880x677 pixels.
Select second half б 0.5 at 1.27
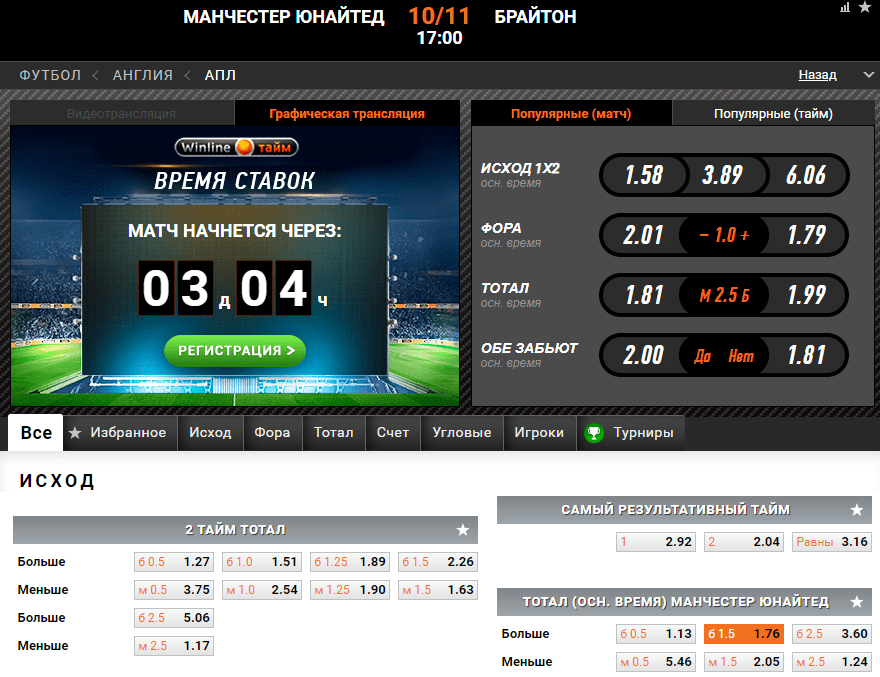[174, 562]
